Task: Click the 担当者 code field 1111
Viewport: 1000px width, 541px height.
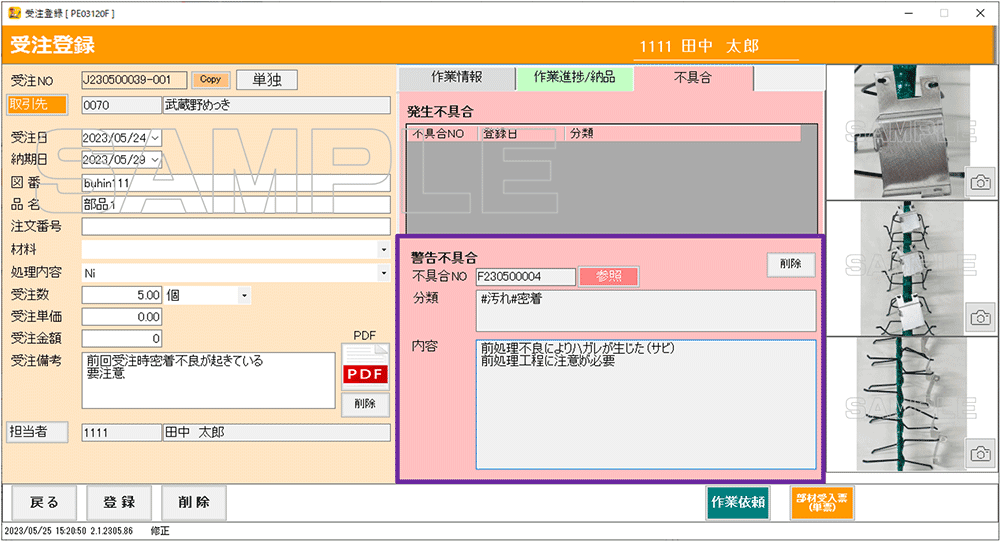Action: [121, 433]
